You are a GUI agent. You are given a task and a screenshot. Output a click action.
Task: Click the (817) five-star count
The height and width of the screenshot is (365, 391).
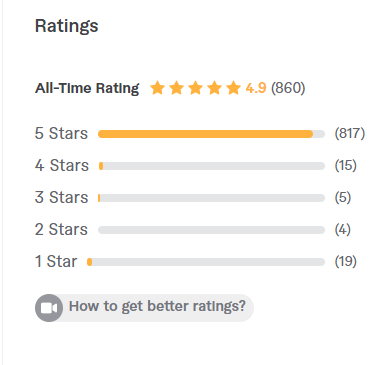350,133
